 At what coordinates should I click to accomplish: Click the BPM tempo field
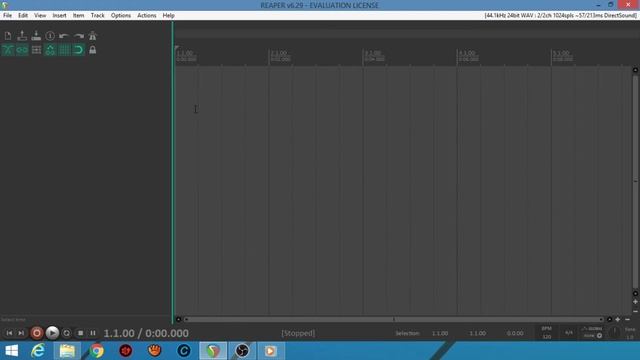547,333
